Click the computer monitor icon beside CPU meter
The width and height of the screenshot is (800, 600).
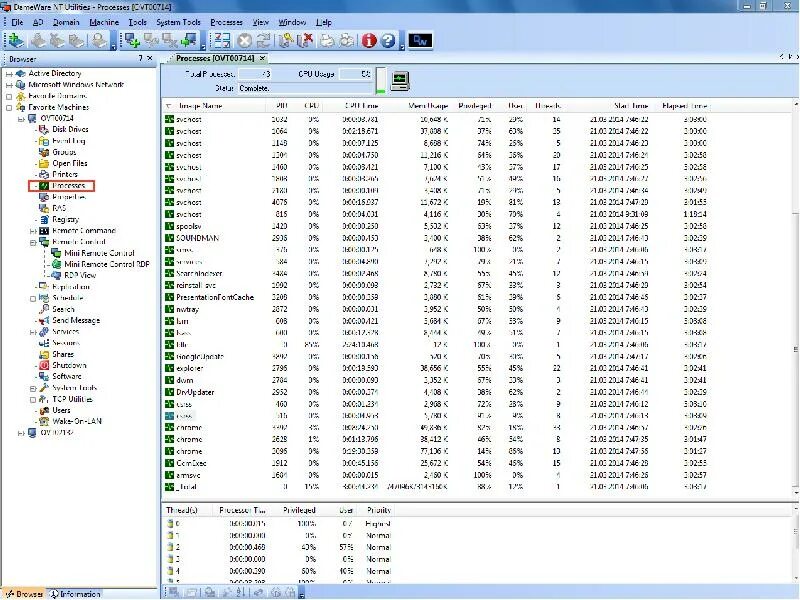[x=400, y=81]
